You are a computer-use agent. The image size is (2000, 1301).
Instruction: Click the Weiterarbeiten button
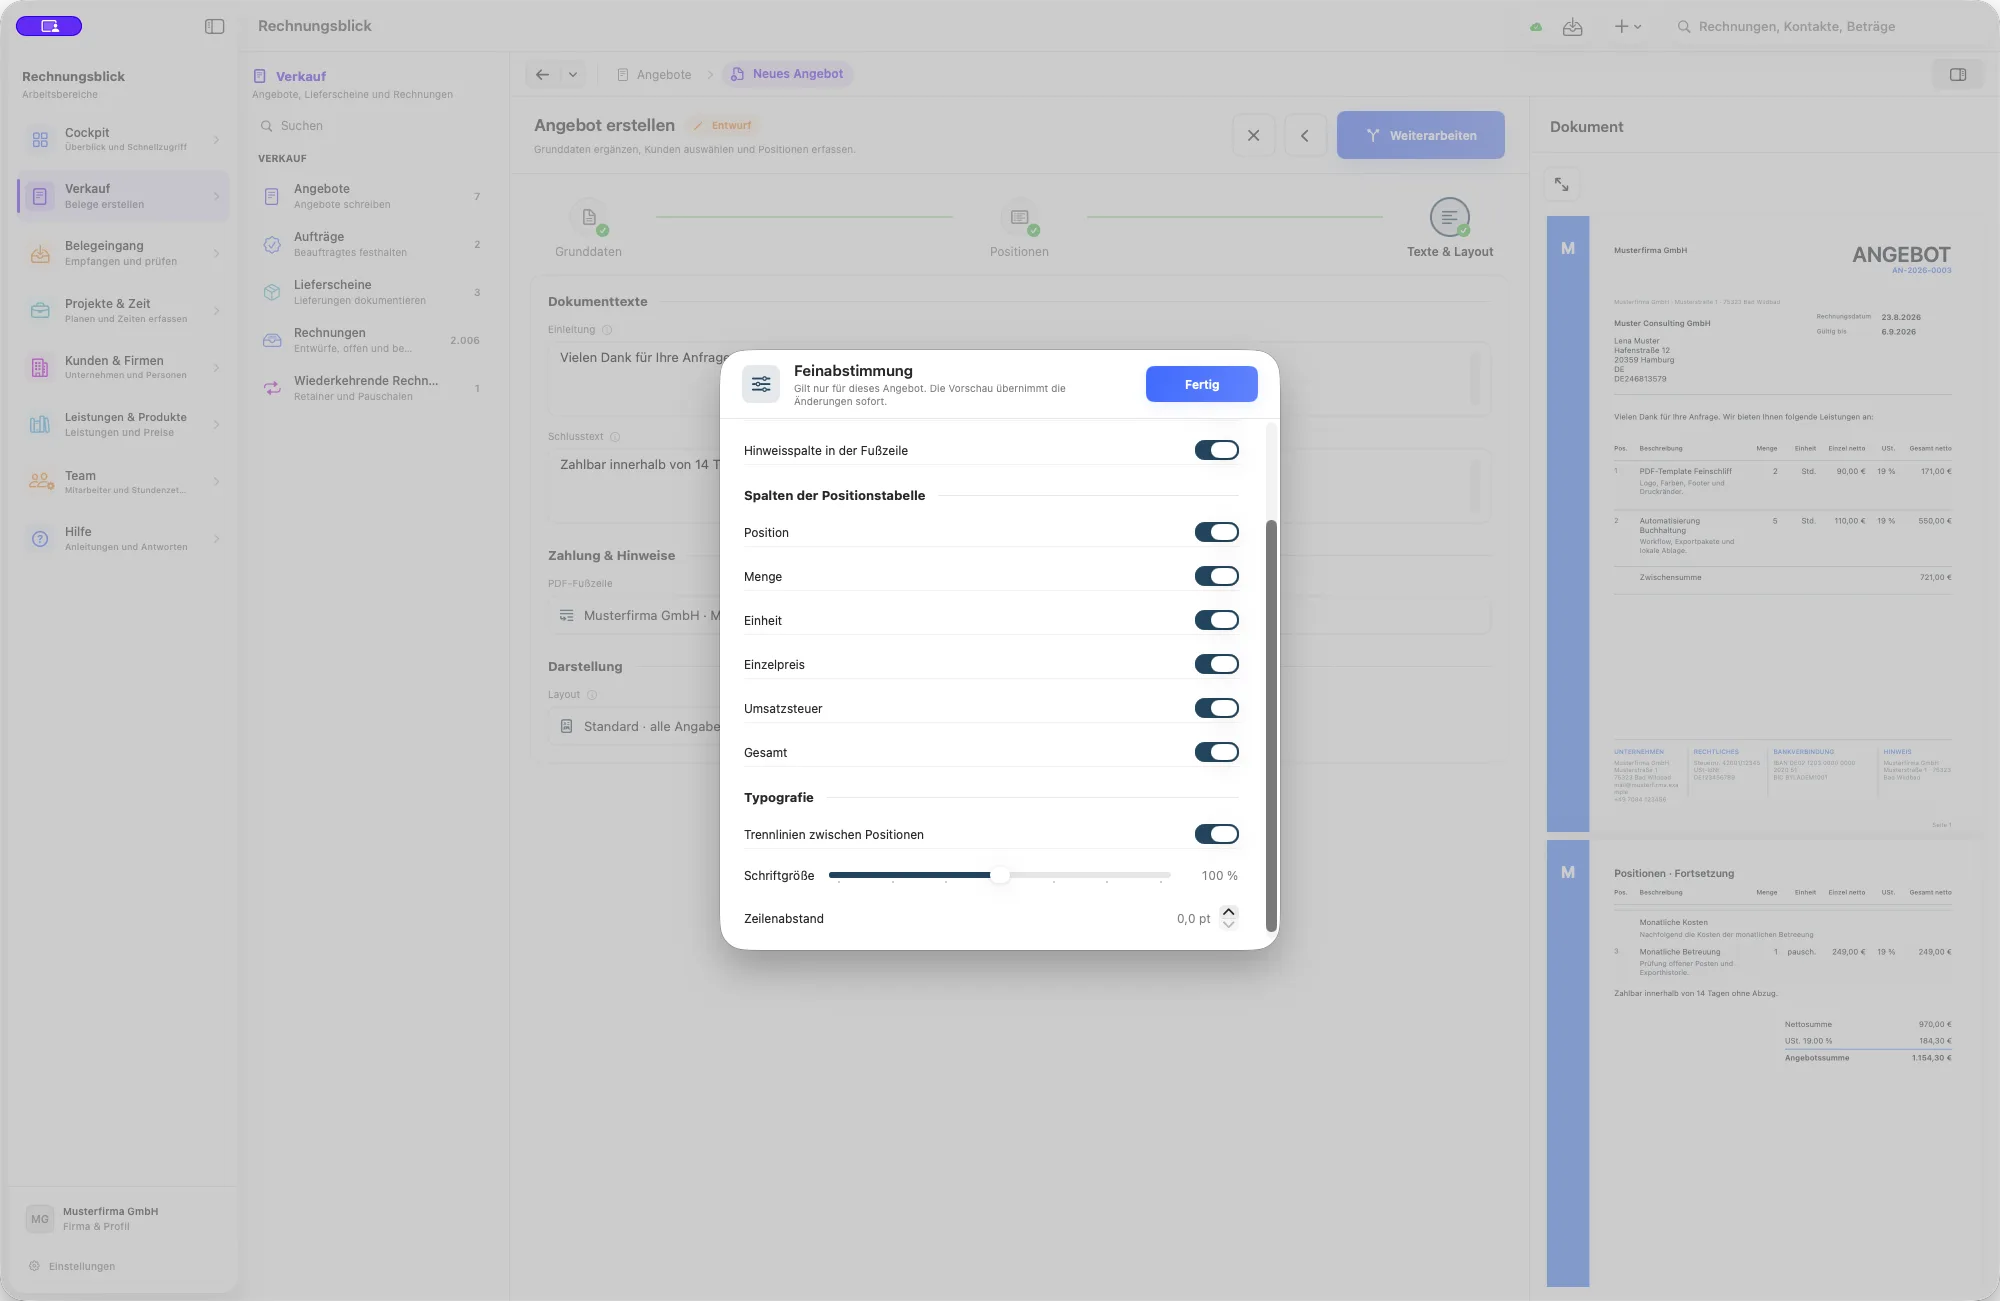tap(1421, 135)
